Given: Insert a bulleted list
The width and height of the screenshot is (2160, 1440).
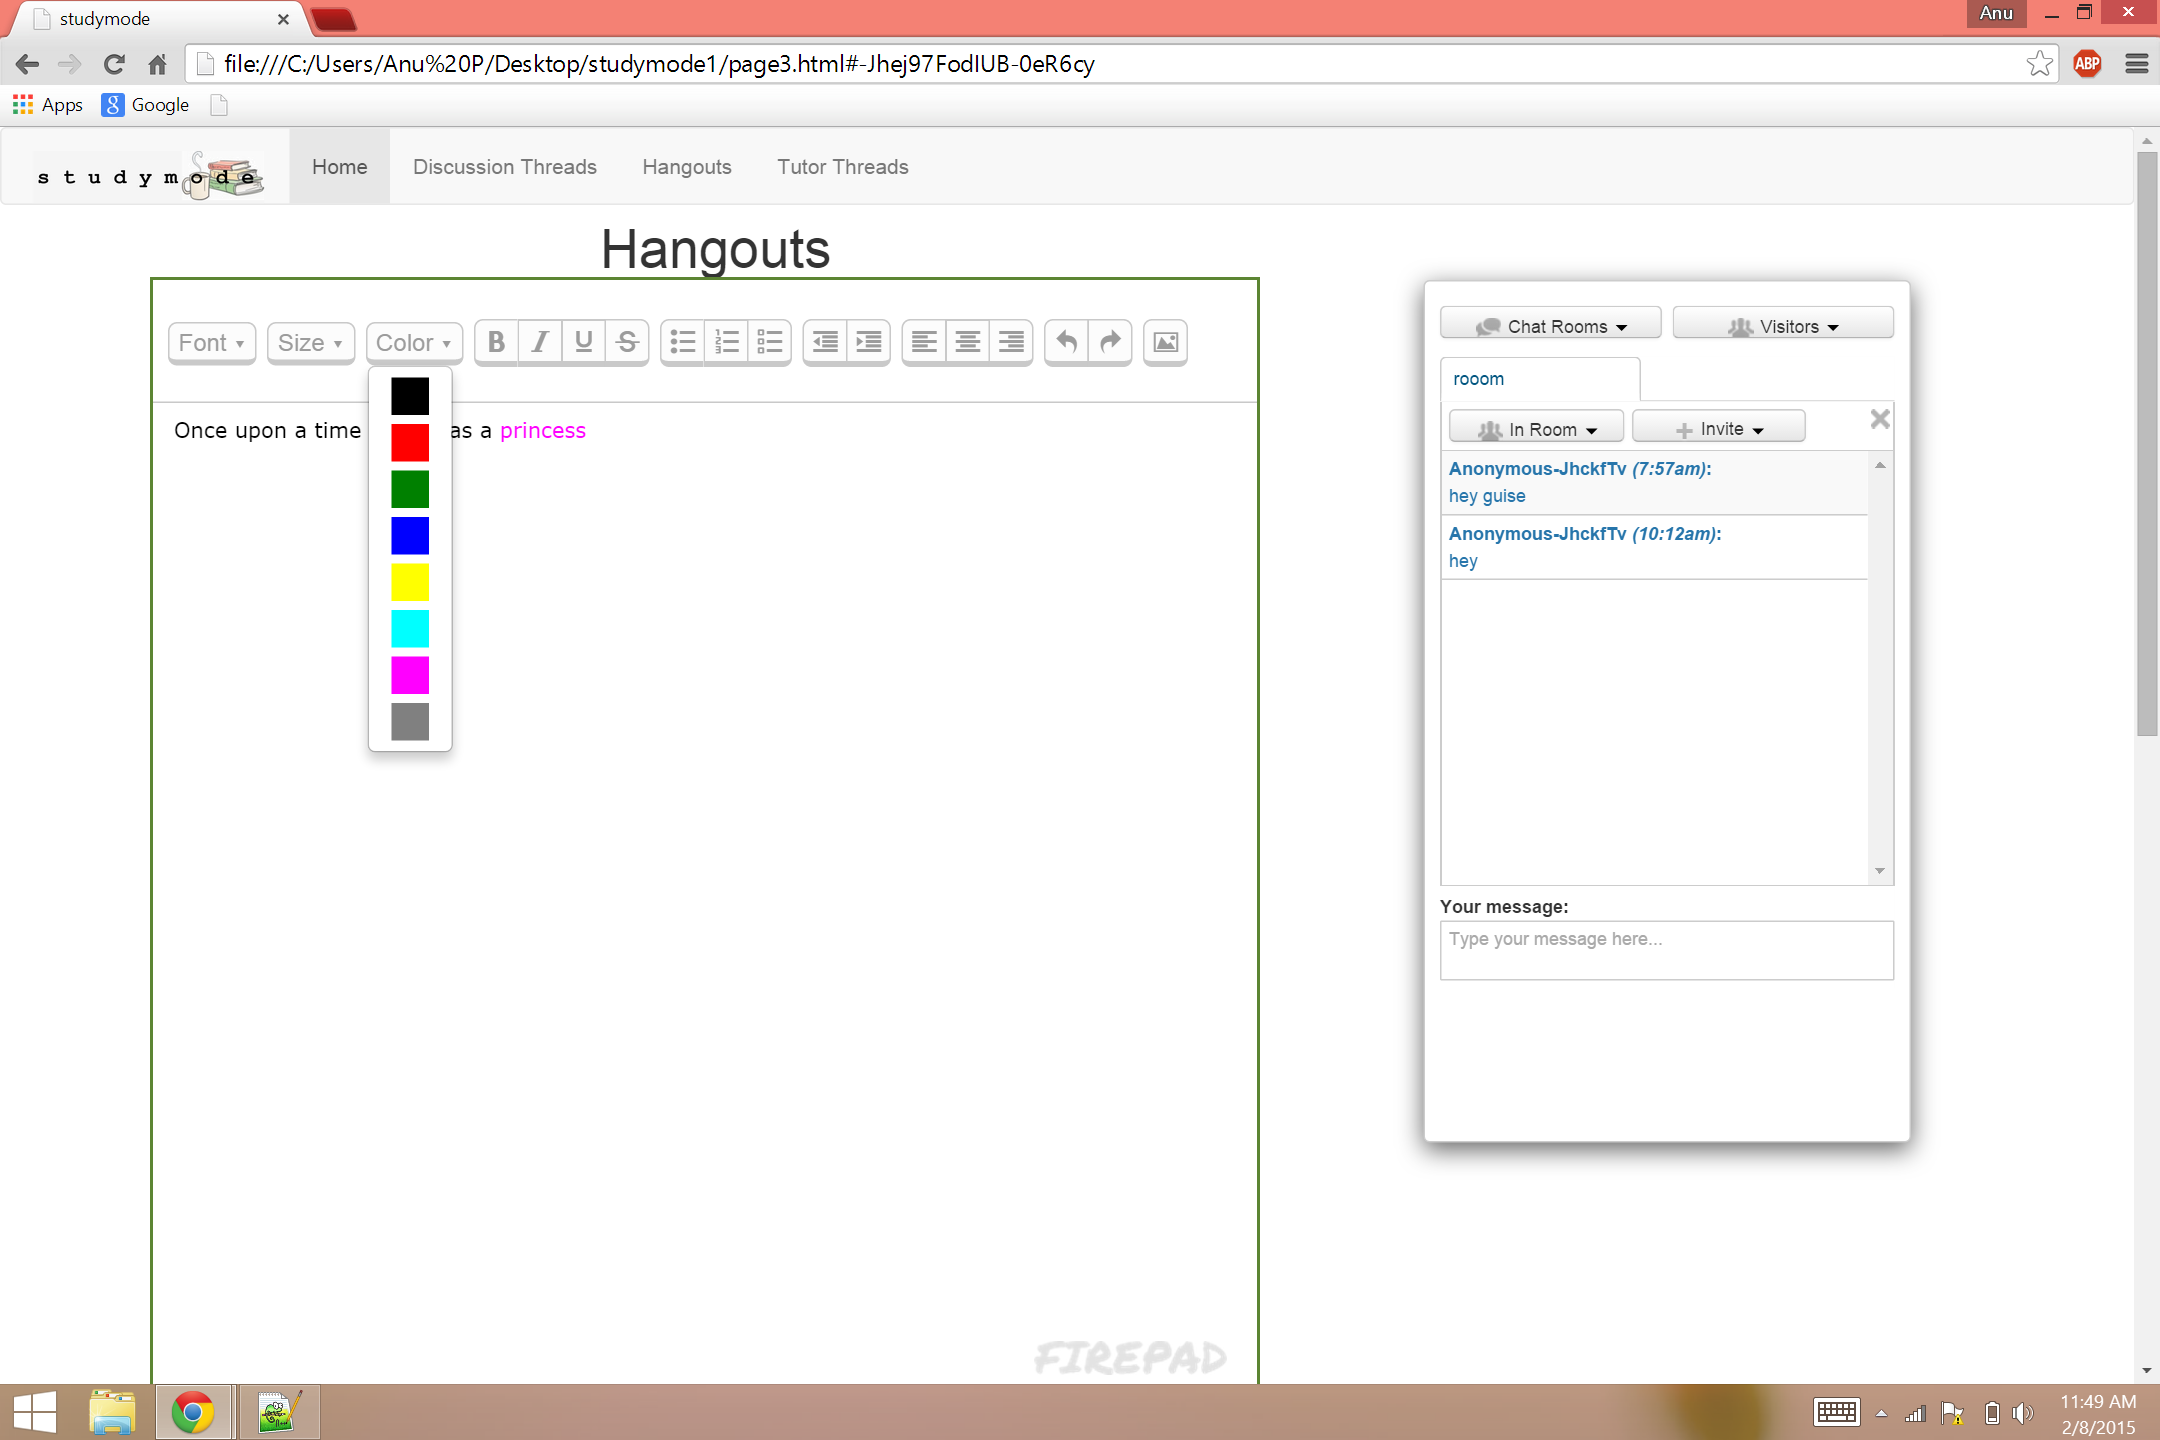Looking at the screenshot, I should pyautogui.click(x=683, y=343).
